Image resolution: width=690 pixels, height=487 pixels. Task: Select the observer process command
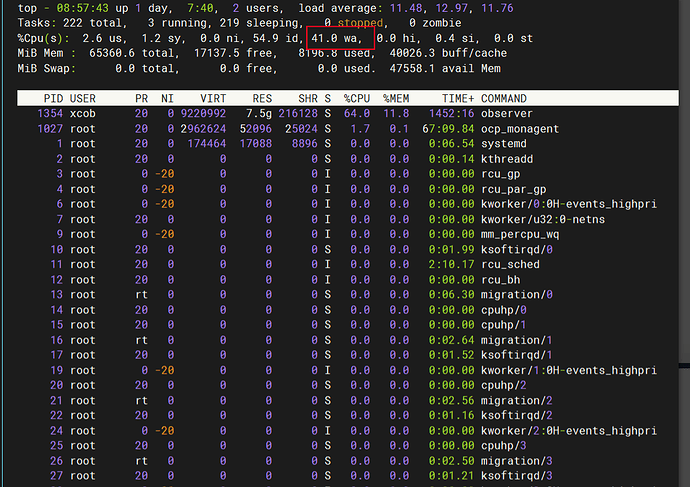coord(506,114)
